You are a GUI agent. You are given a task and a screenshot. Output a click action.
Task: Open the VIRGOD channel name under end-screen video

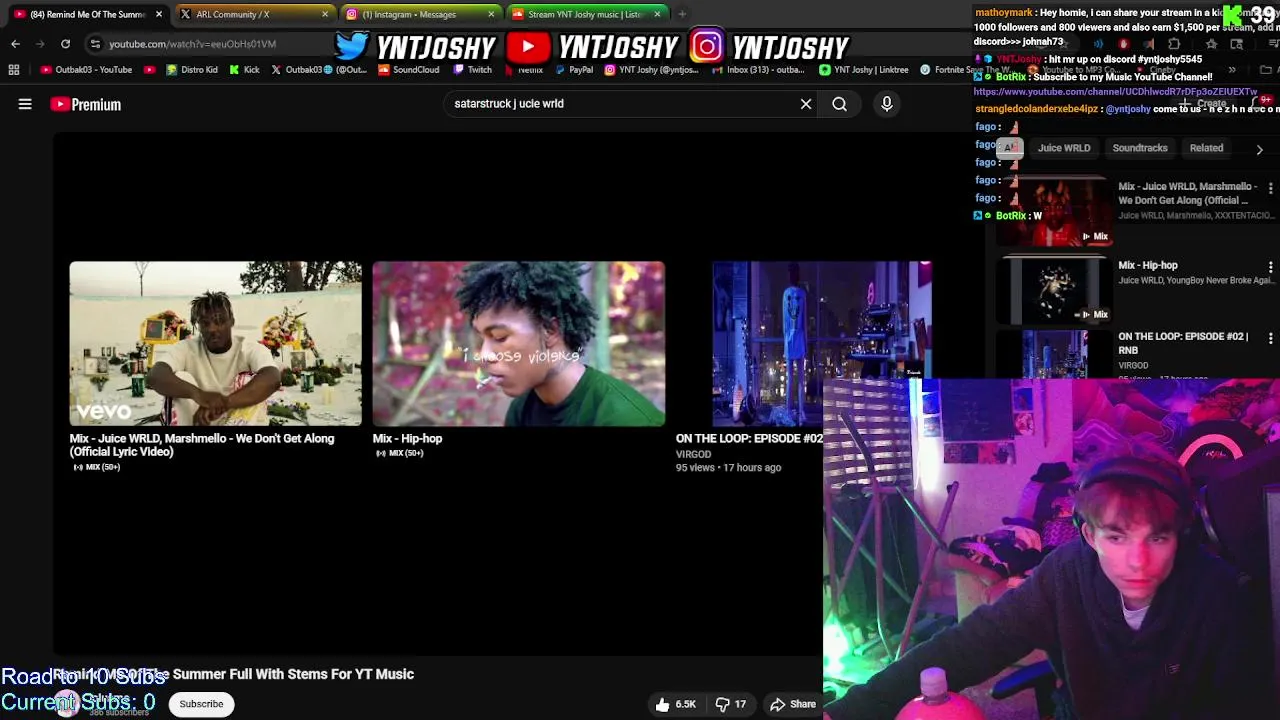tap(693, 454)
